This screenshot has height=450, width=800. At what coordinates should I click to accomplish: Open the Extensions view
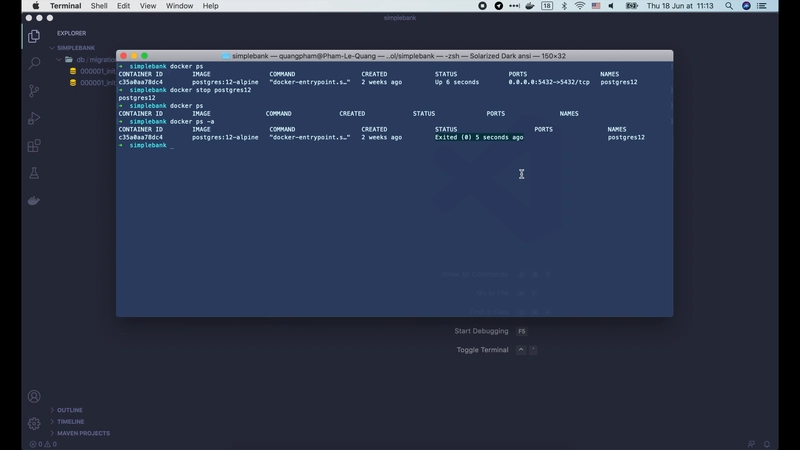34,146
